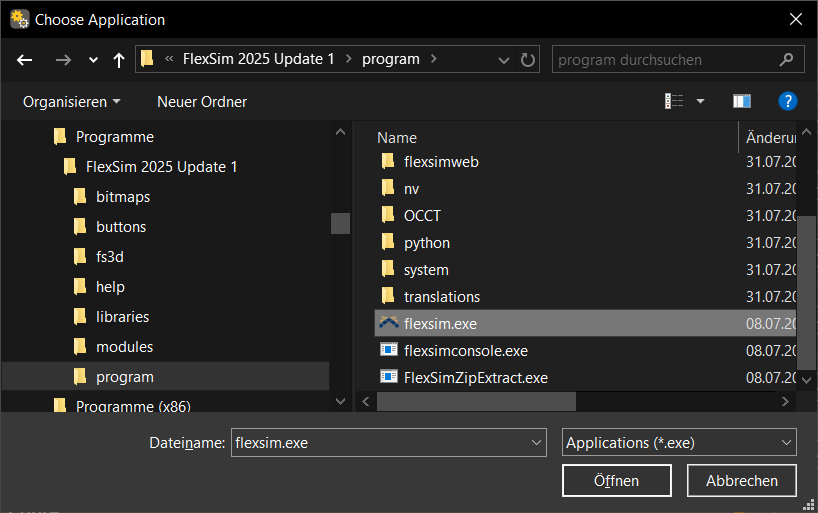This screenshot has width=818, height=513.
Task: Open the recent locations chevron
Action: [x=93, y=60]
